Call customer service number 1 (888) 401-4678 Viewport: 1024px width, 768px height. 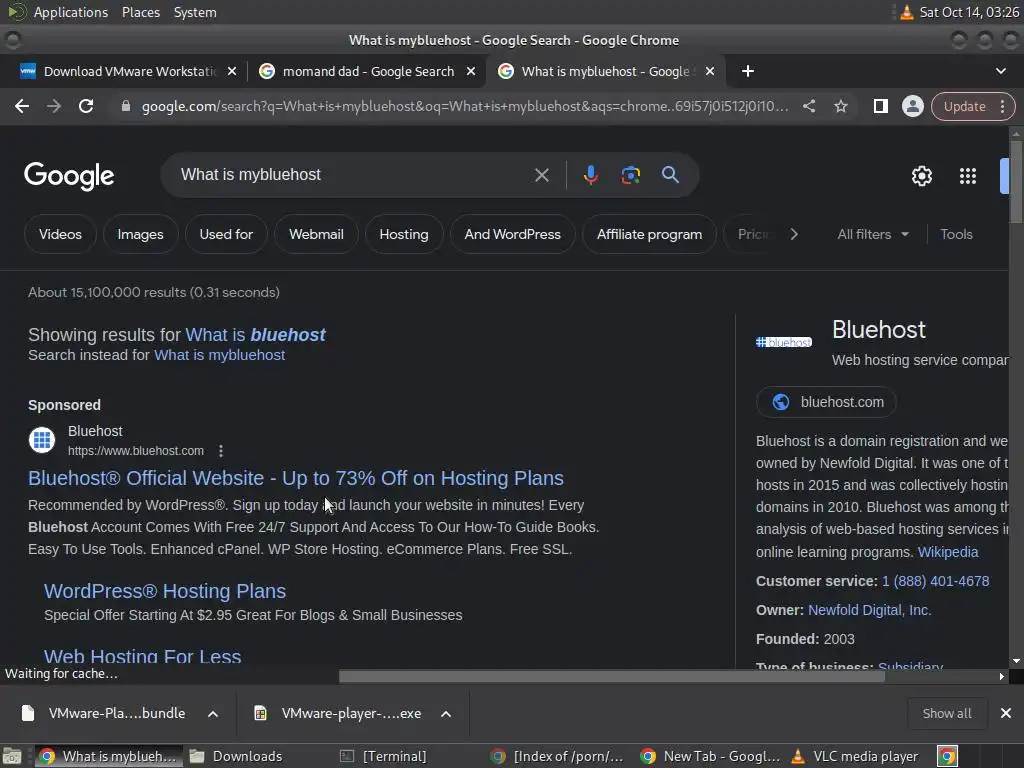coord(935,581)
